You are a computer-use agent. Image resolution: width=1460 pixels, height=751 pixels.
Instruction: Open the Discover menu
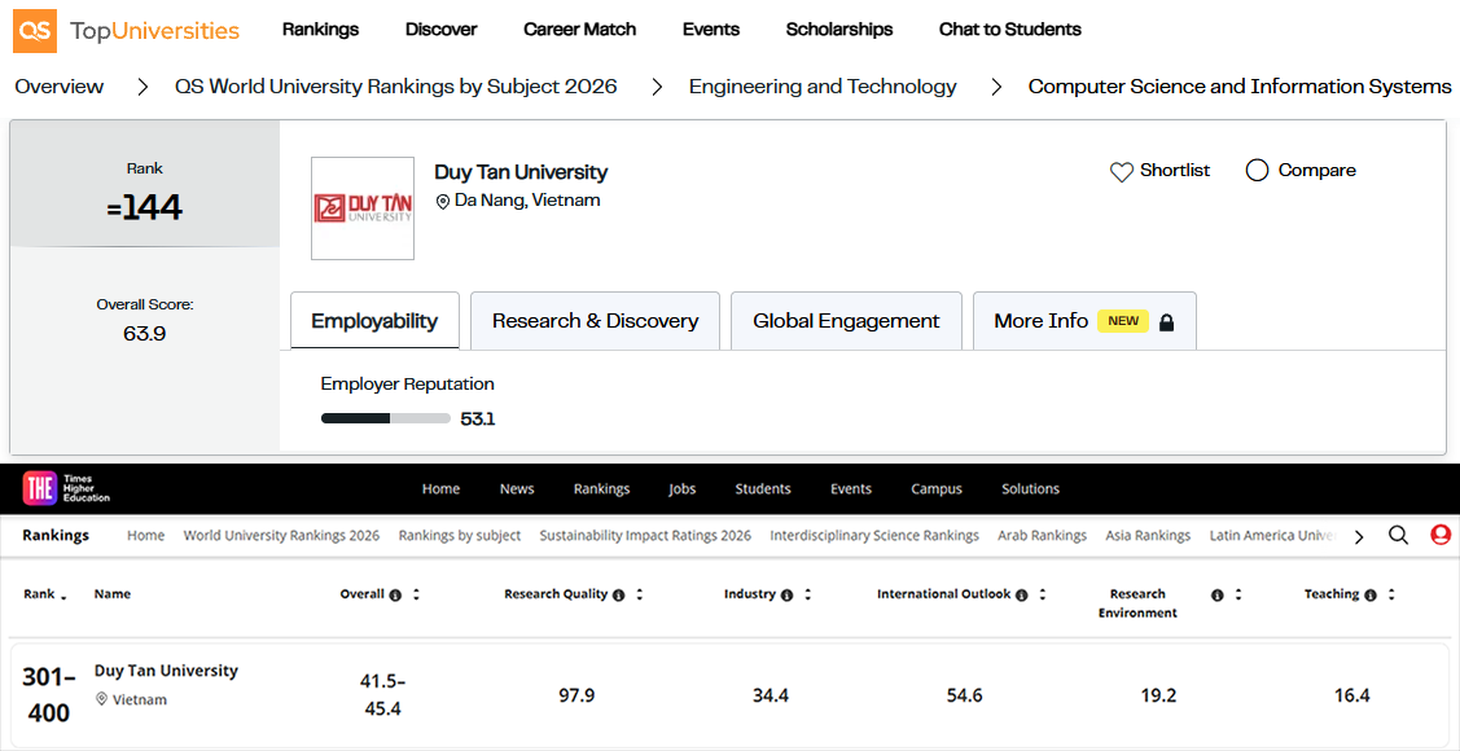click(441, 30)
